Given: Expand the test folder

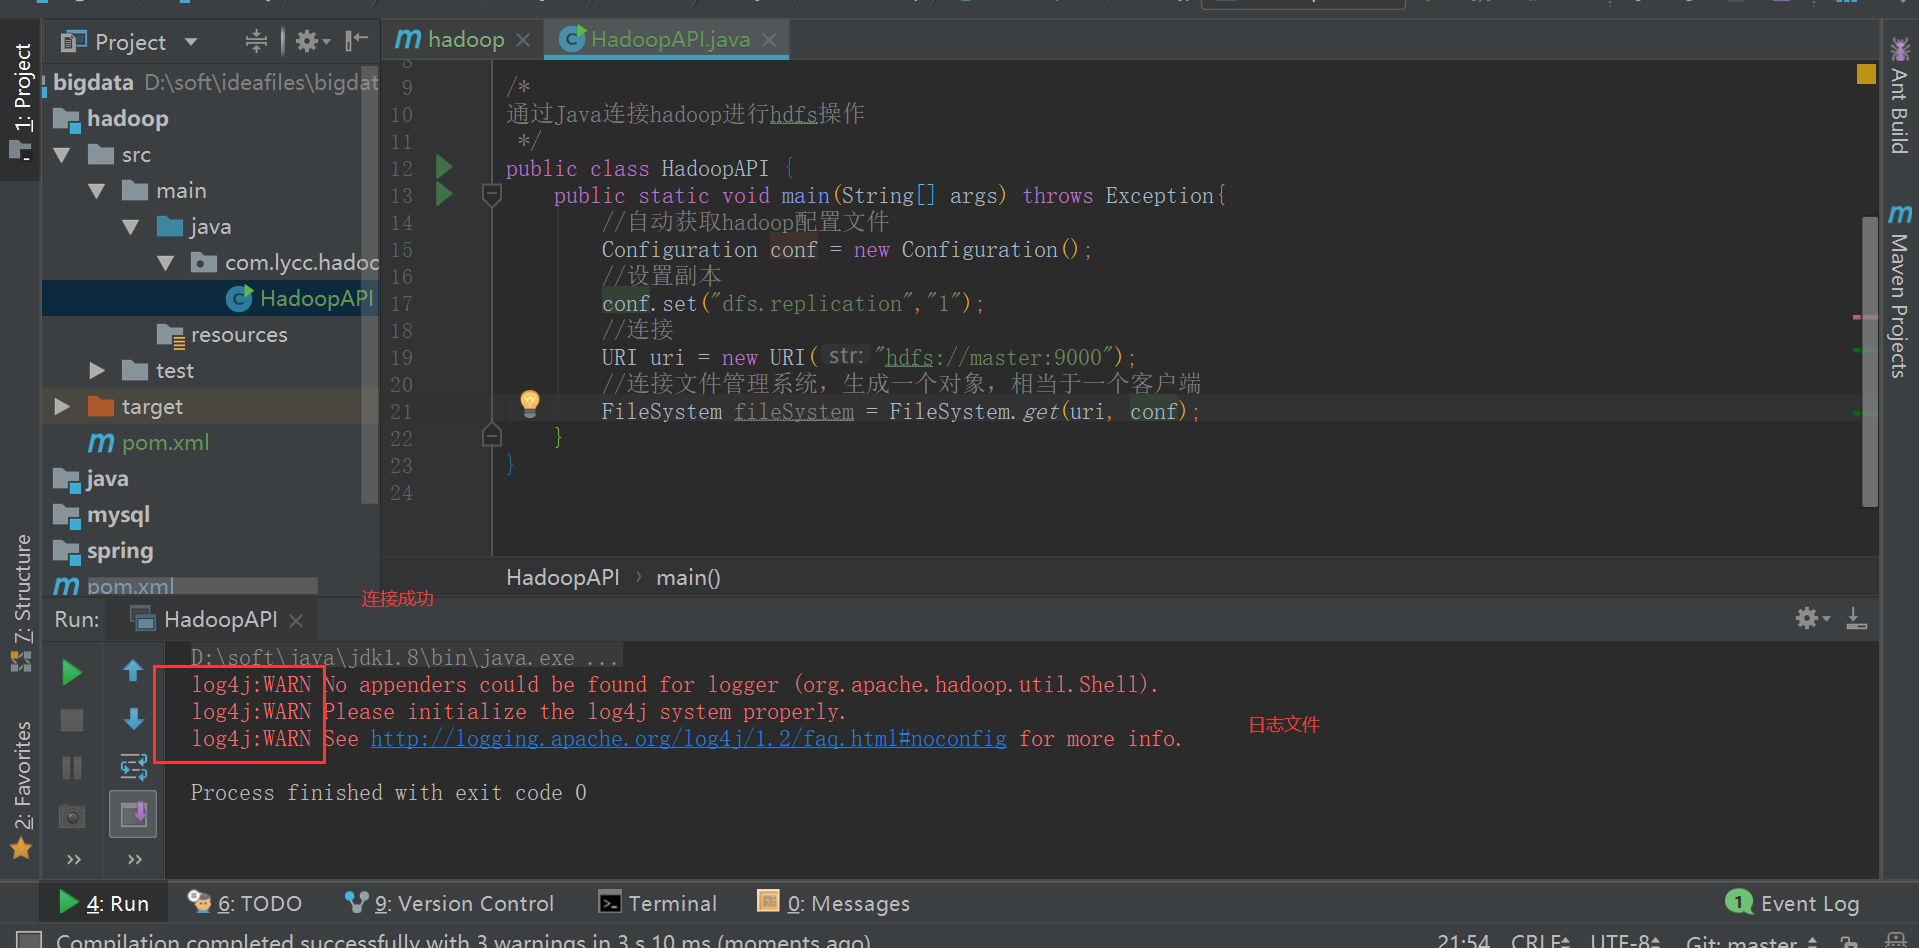Looking at the screenshot, I should 97,371.
